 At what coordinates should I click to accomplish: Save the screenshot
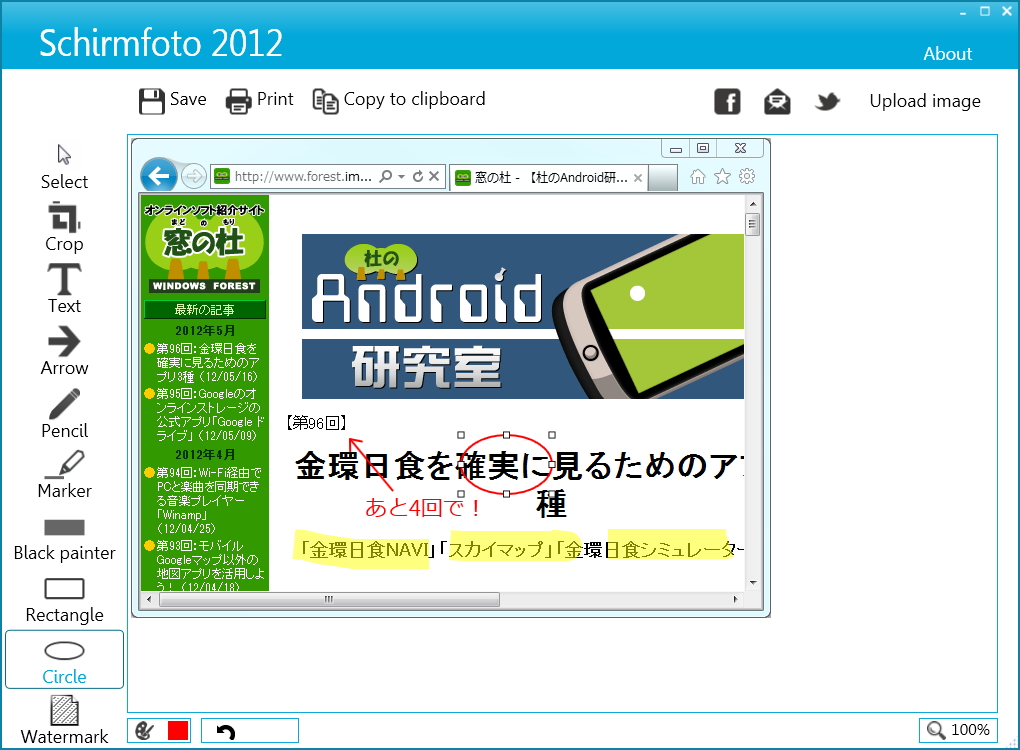pos(172,100)
